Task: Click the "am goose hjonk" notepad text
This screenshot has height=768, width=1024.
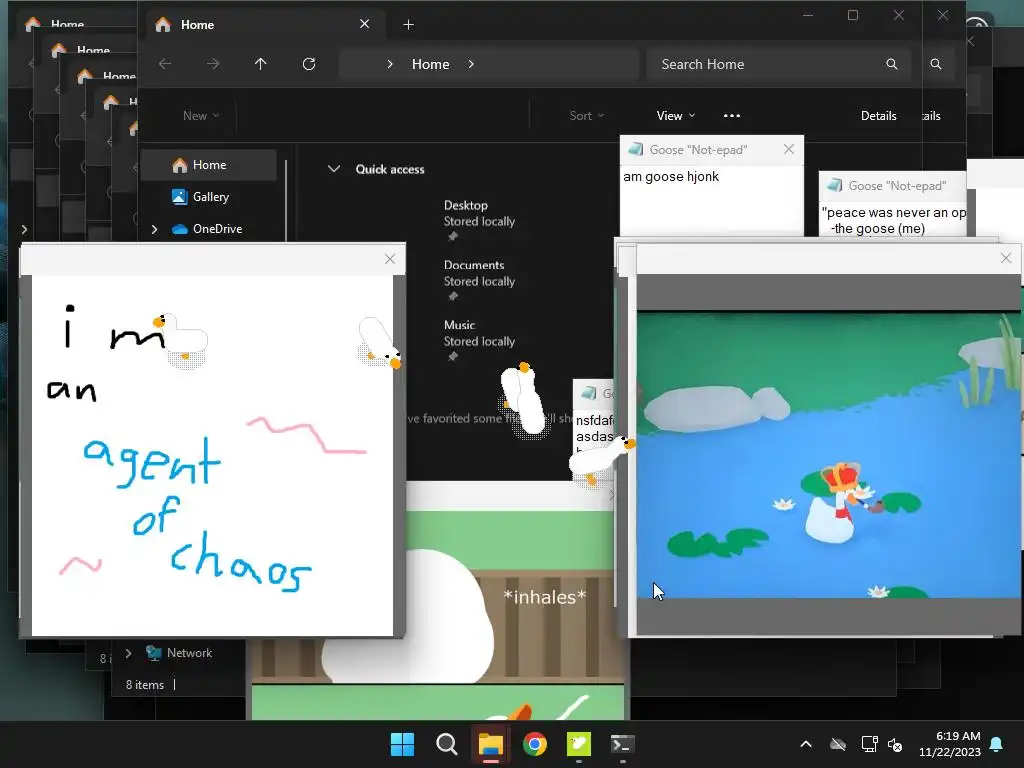Action: point(671,176)
